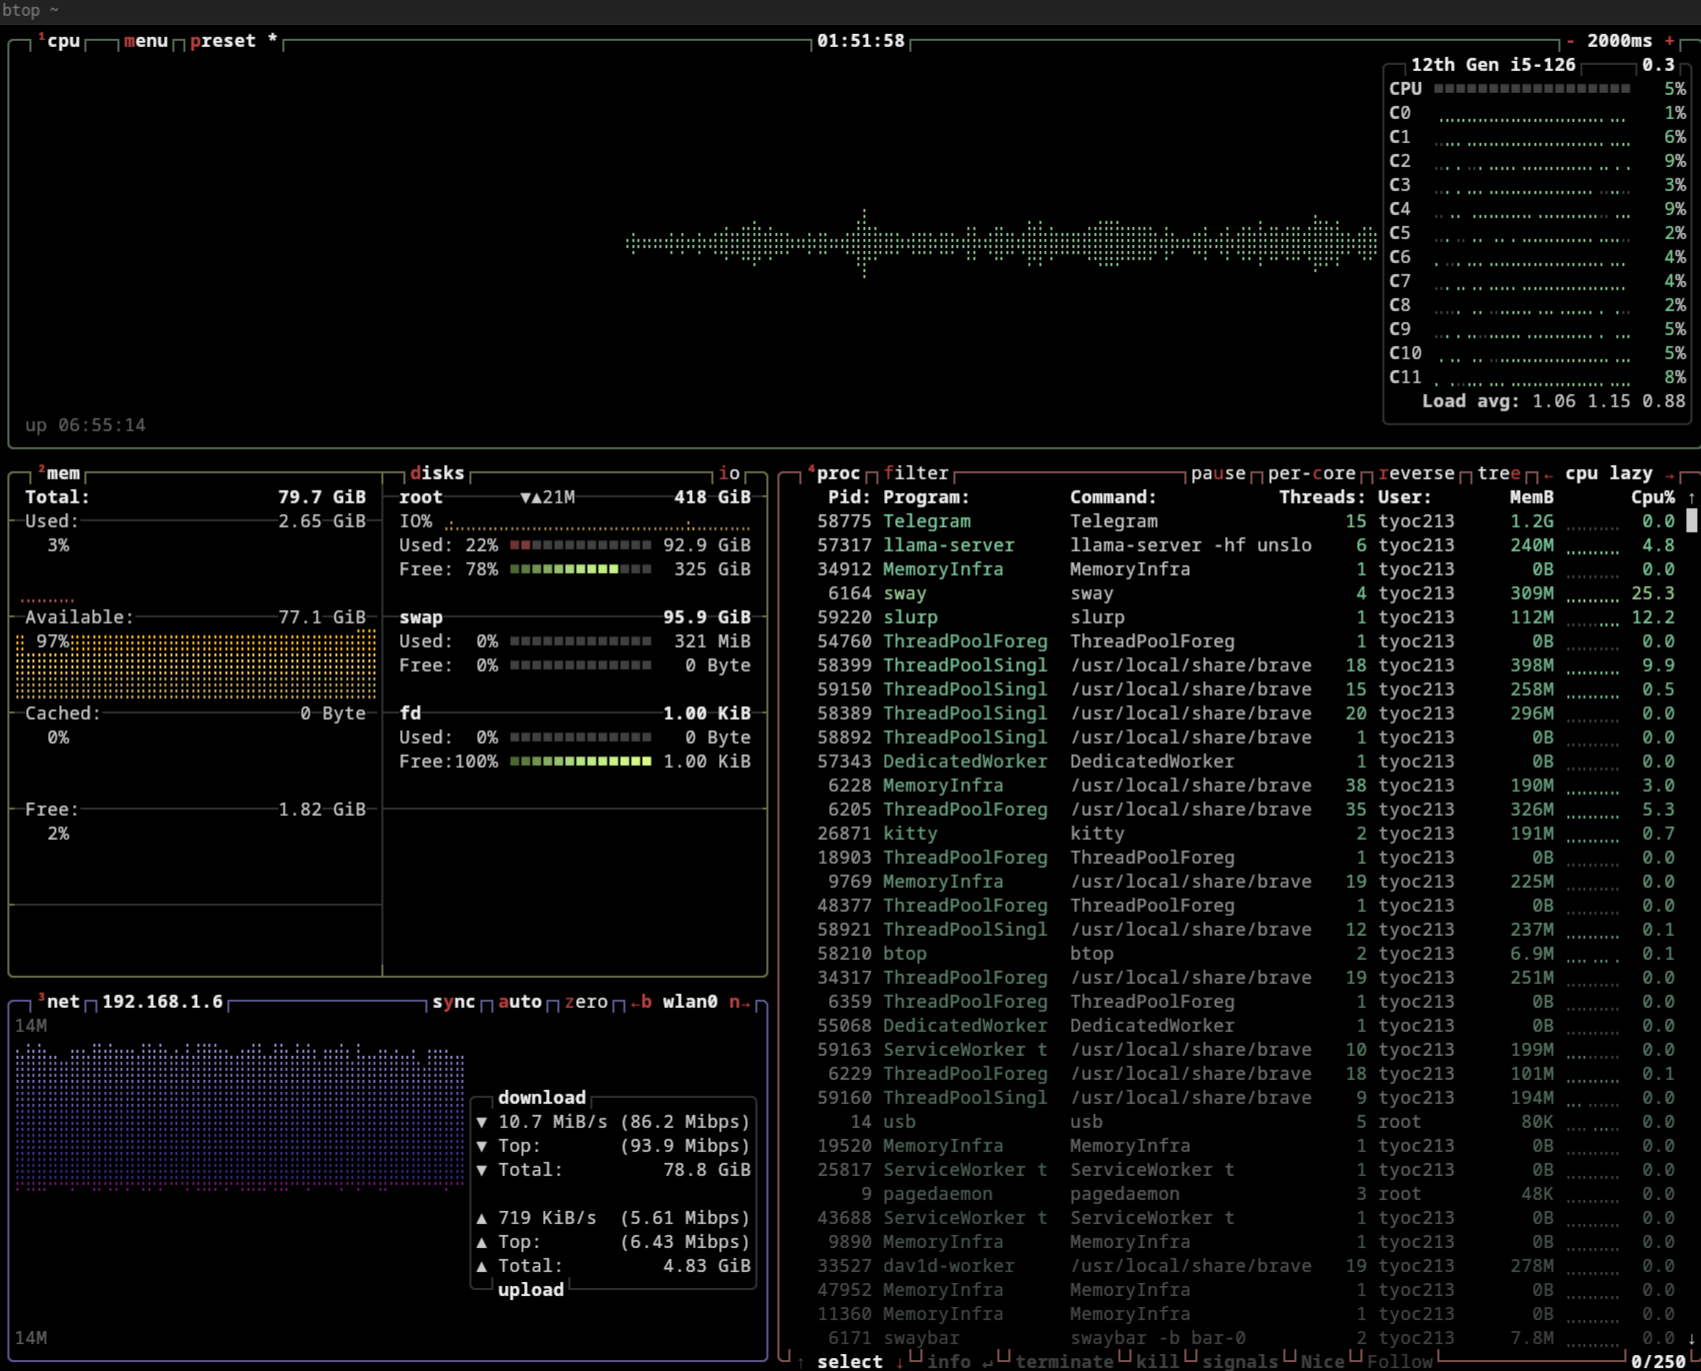
Task: Click up arrow atop process list scrollbar
Action: pos(1692,497)
